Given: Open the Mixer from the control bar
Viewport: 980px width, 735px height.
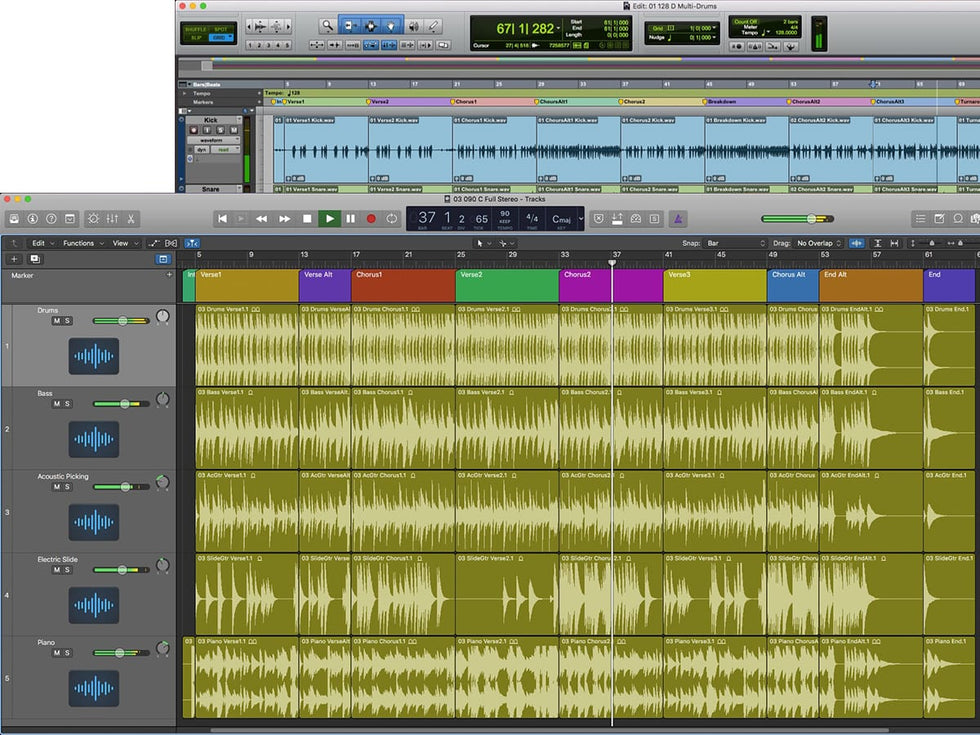Looking at the screenshot, I should click(x=112, y=218).
